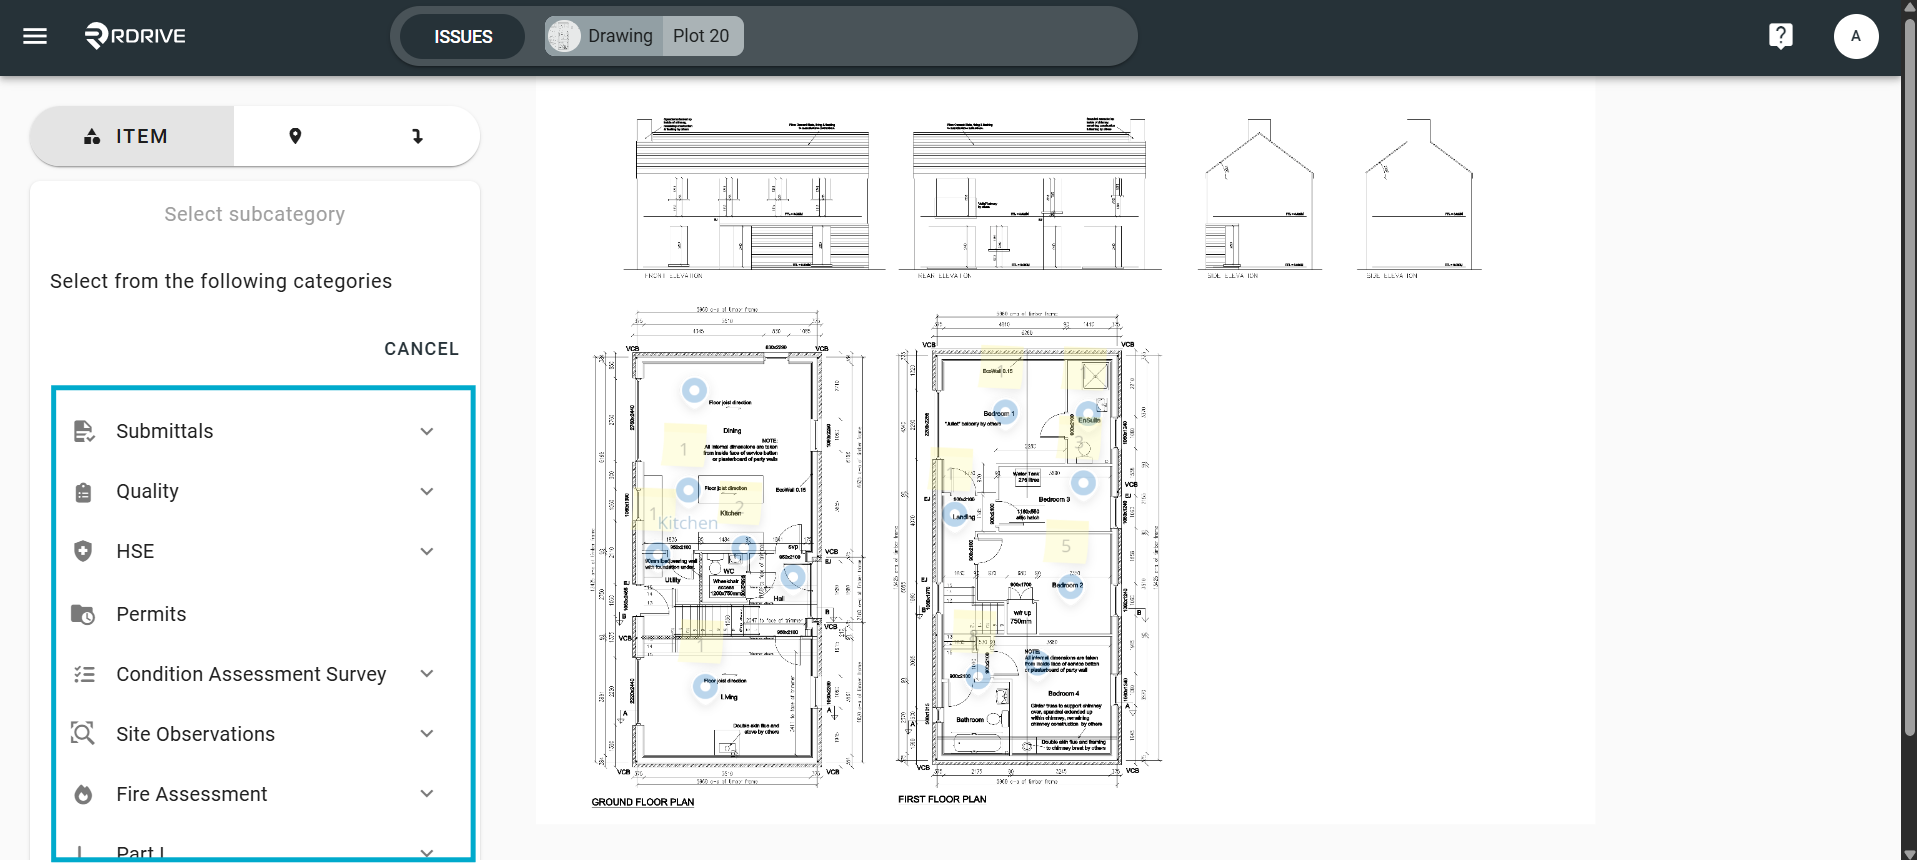1917x863 pixels.
Task: Select the Permits category
Action: 255,614
